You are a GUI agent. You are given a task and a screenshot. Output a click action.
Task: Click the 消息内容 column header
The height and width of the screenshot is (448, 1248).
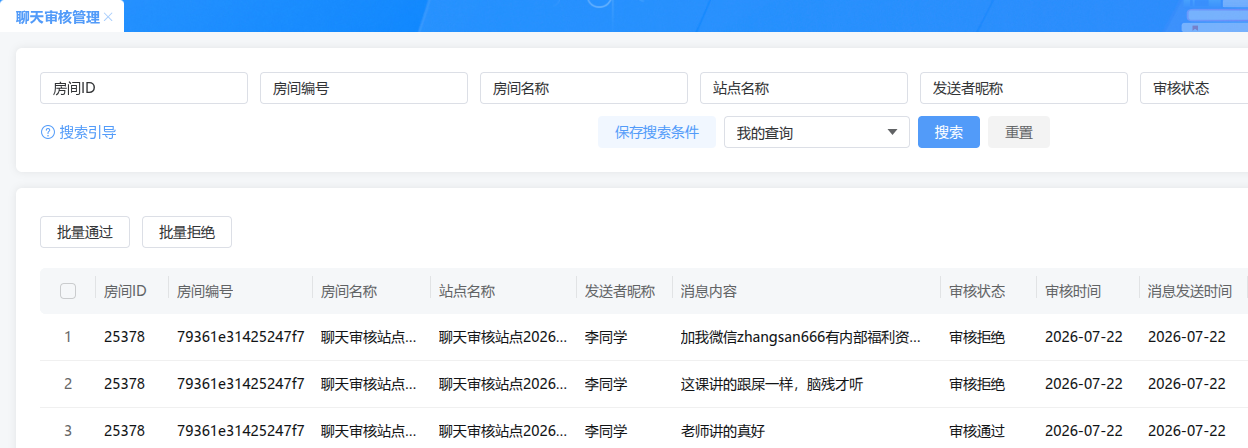point(709,291)
